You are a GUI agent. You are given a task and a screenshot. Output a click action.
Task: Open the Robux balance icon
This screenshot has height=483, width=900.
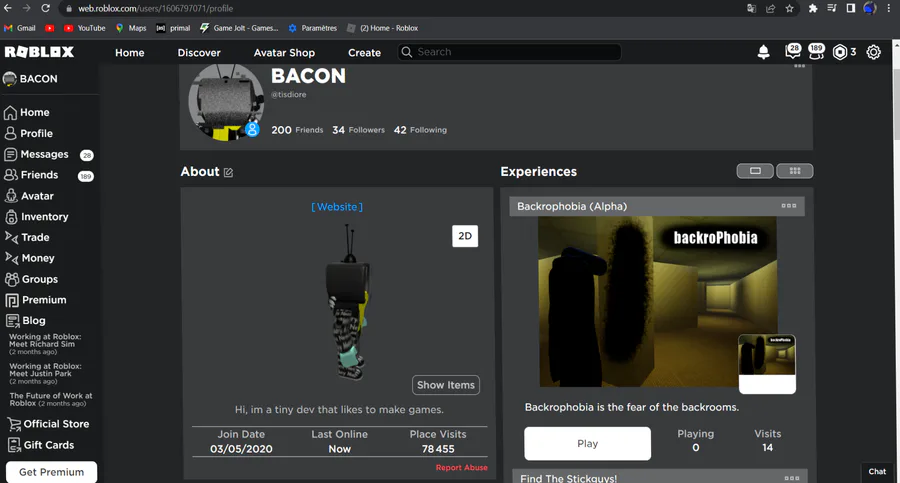pyautogui.click(x=840, y=52)
